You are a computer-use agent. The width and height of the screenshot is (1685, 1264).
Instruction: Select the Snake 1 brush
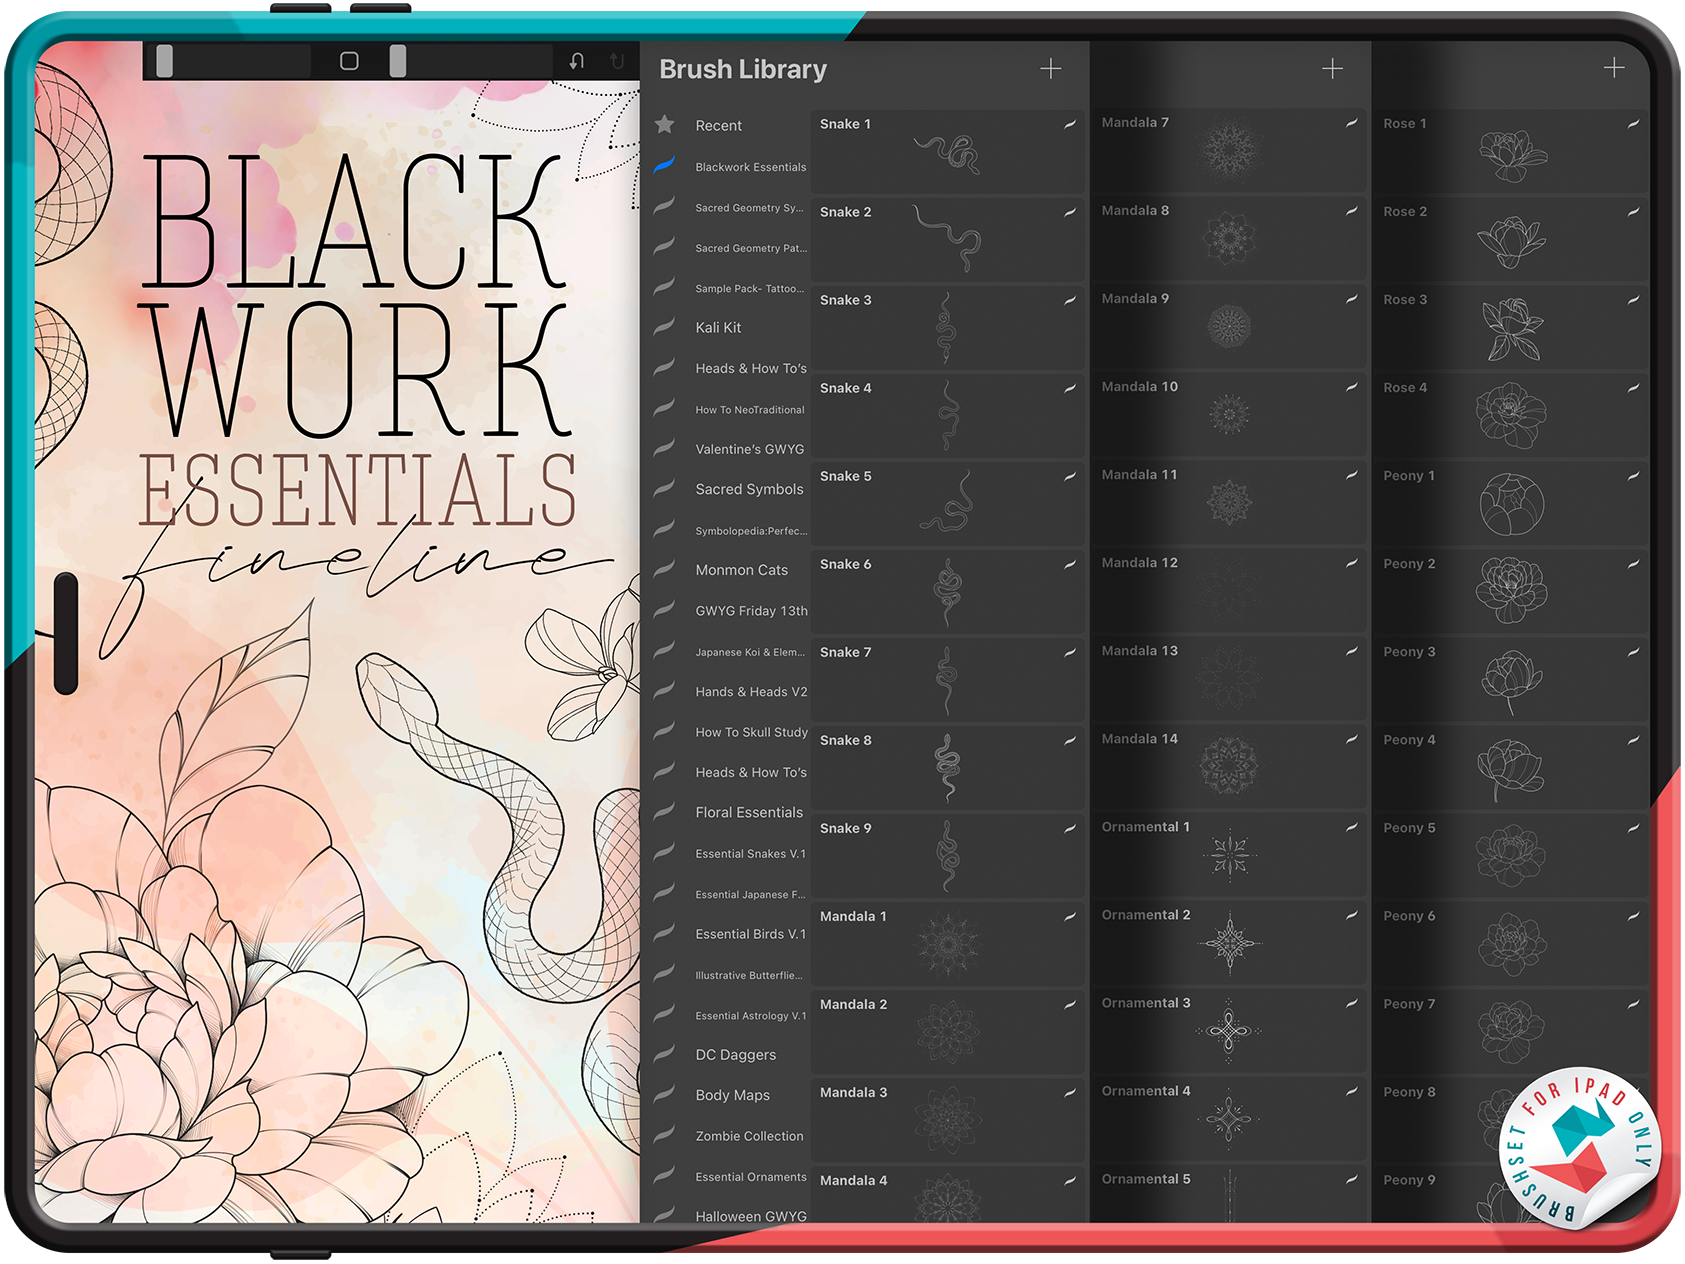[x=948, y=152]
